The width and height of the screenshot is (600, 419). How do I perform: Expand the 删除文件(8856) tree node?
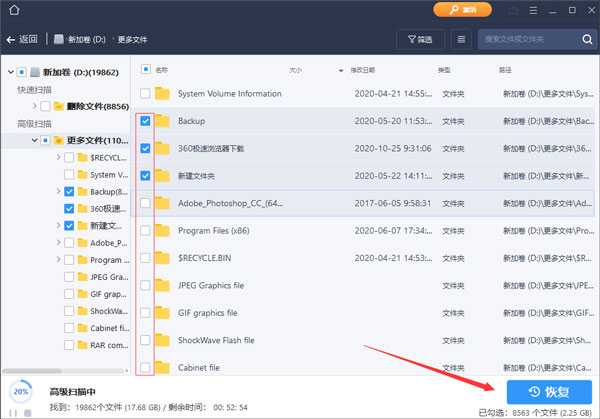tap(34, 106)
